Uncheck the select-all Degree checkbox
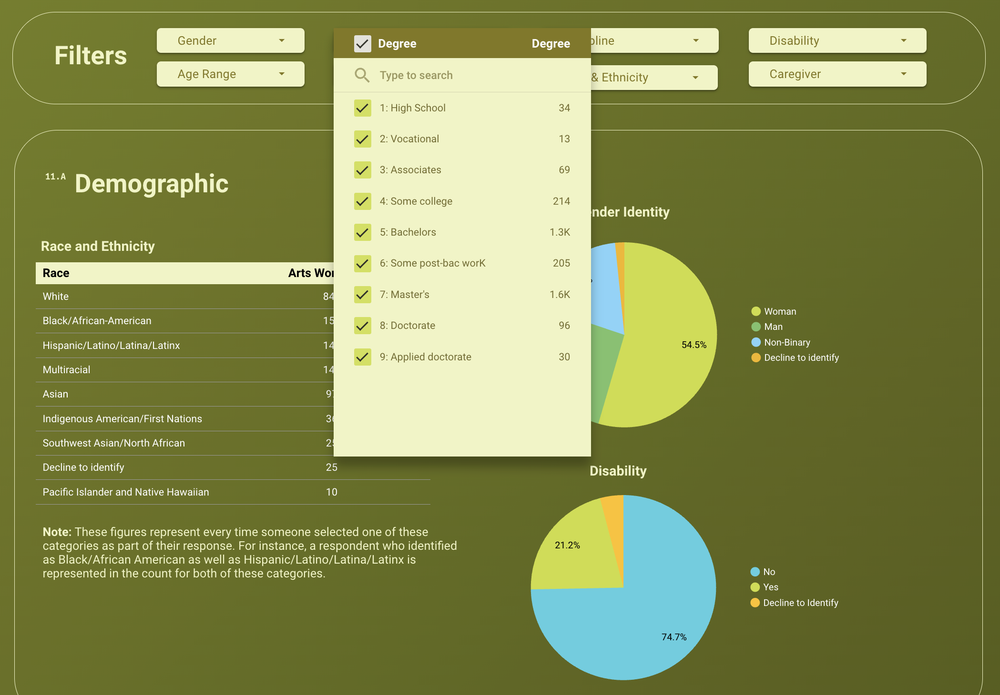This screenshot has width=1000, height=695. [x=362, y=43]
